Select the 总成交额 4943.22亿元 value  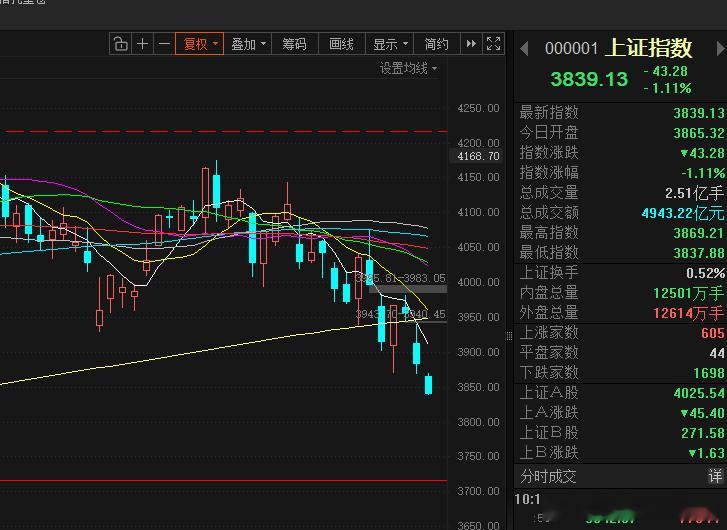click(683, 213)
